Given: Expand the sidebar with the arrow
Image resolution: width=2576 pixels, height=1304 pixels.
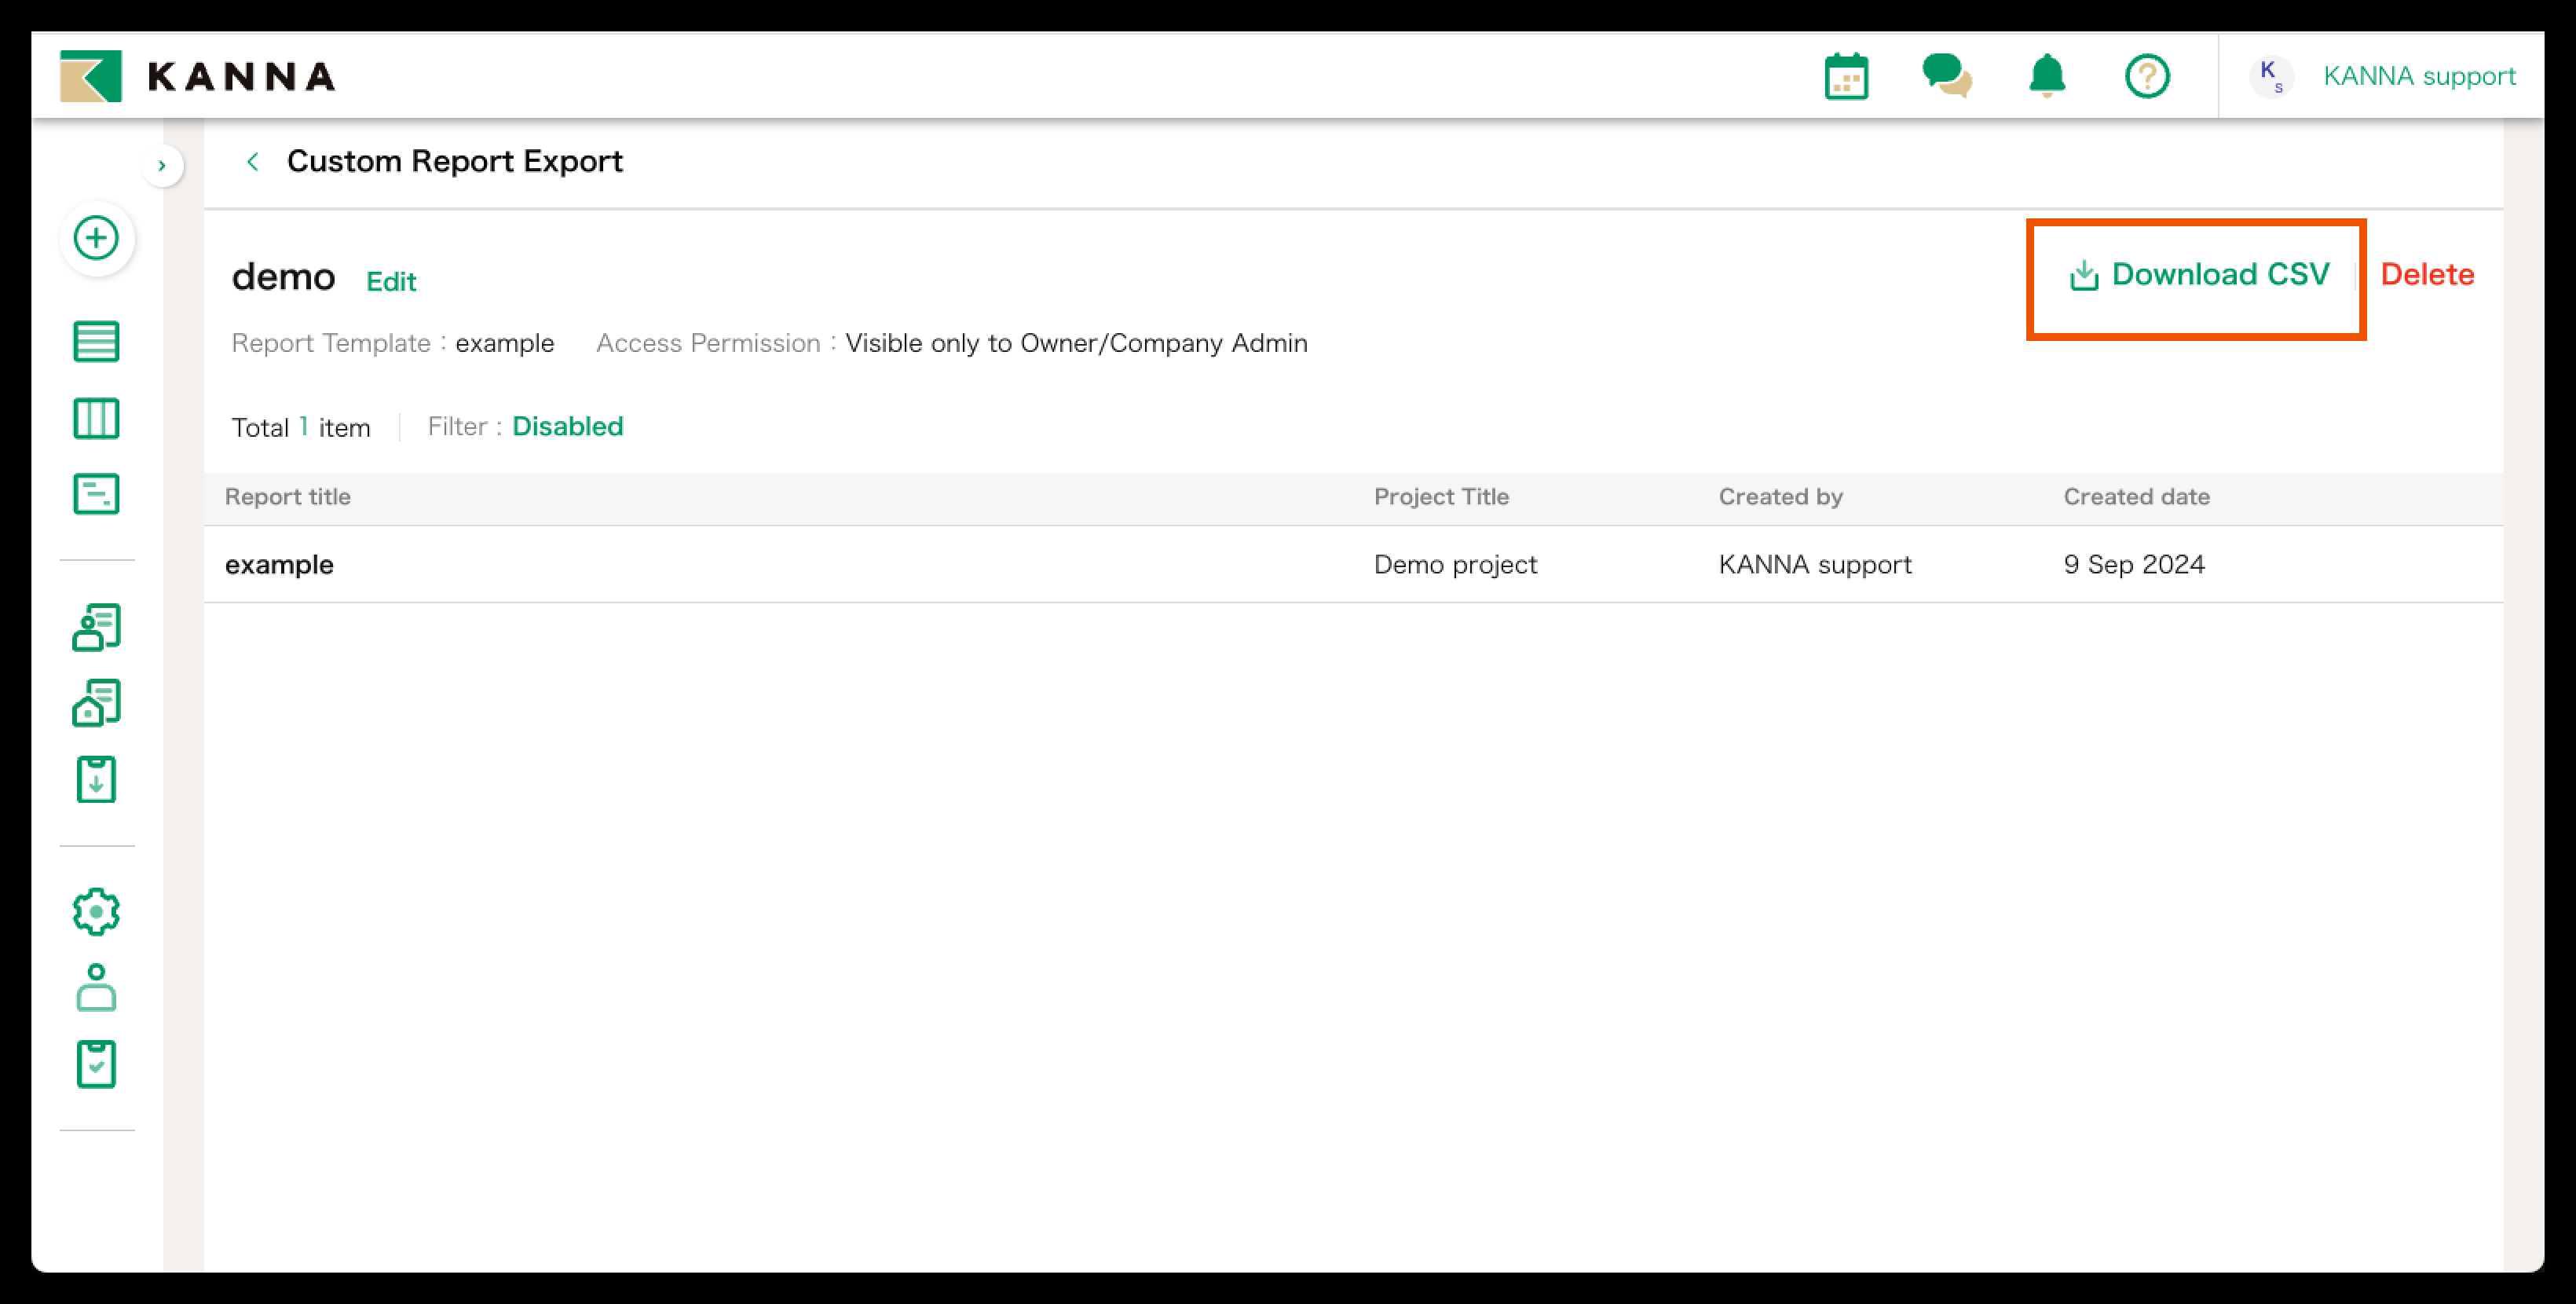Looking at the screenshot, I should pos(163,165).
